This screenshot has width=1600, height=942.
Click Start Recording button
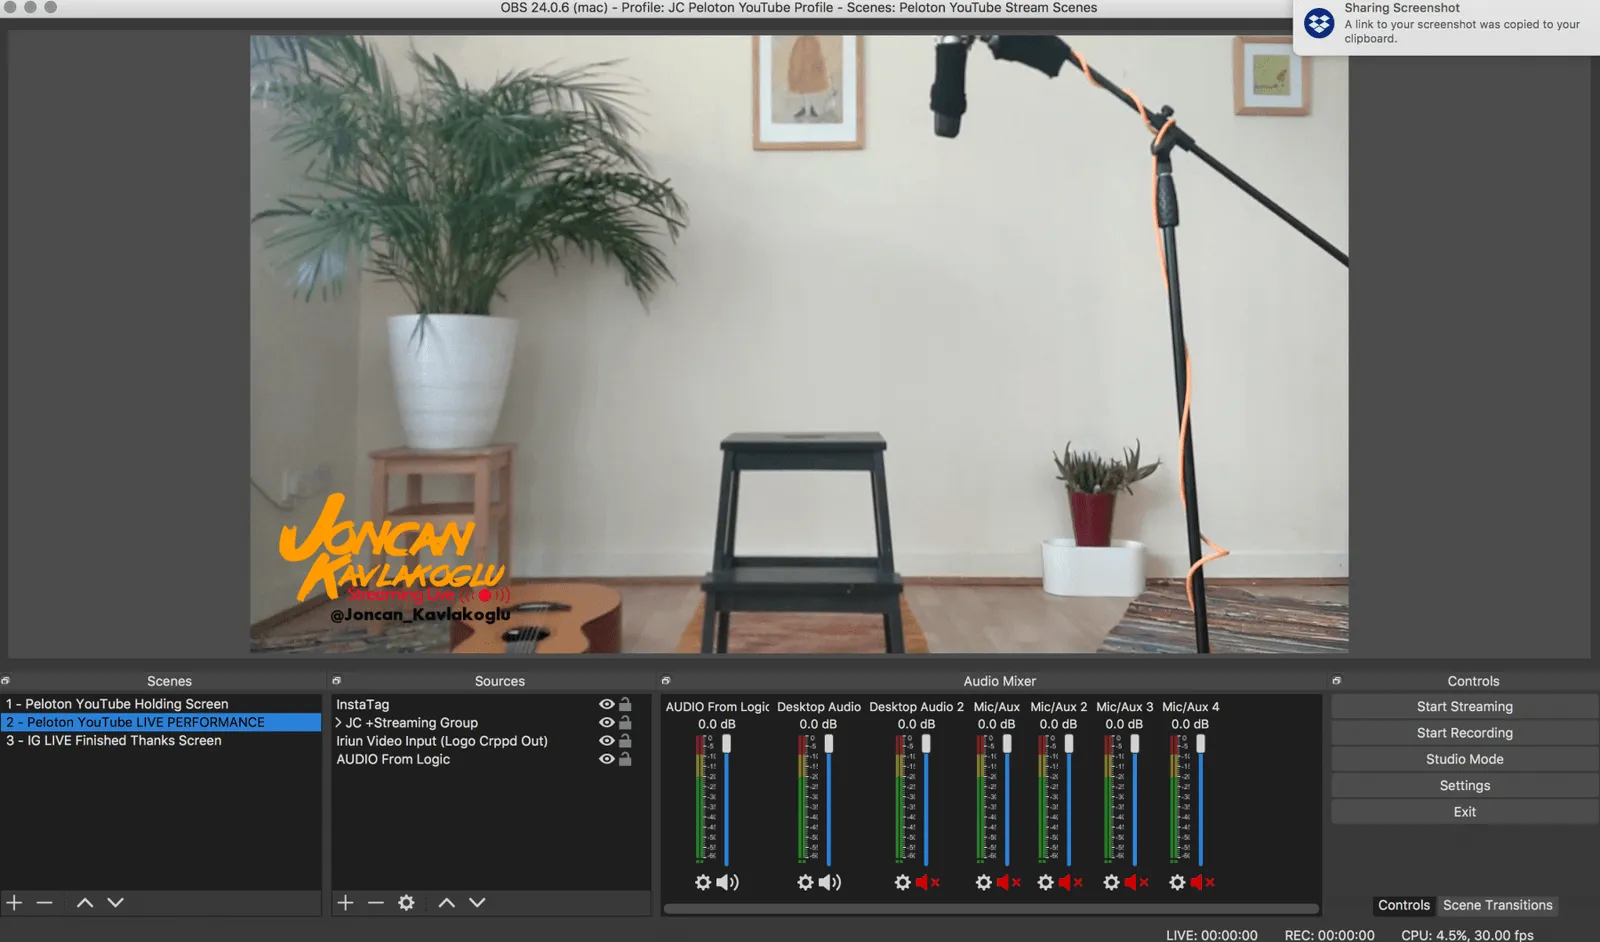(x=1464, y=732)
